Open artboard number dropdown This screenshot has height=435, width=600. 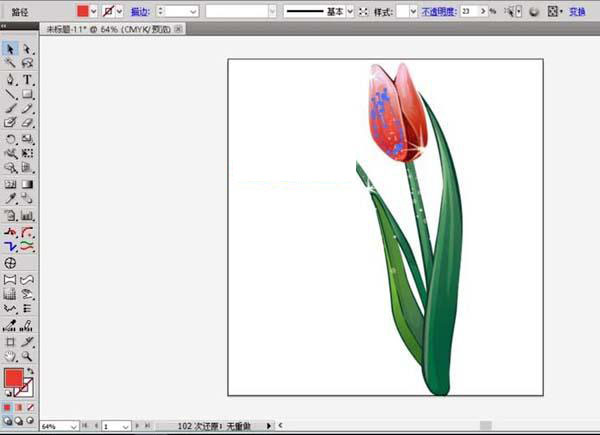tap(126, 426)
